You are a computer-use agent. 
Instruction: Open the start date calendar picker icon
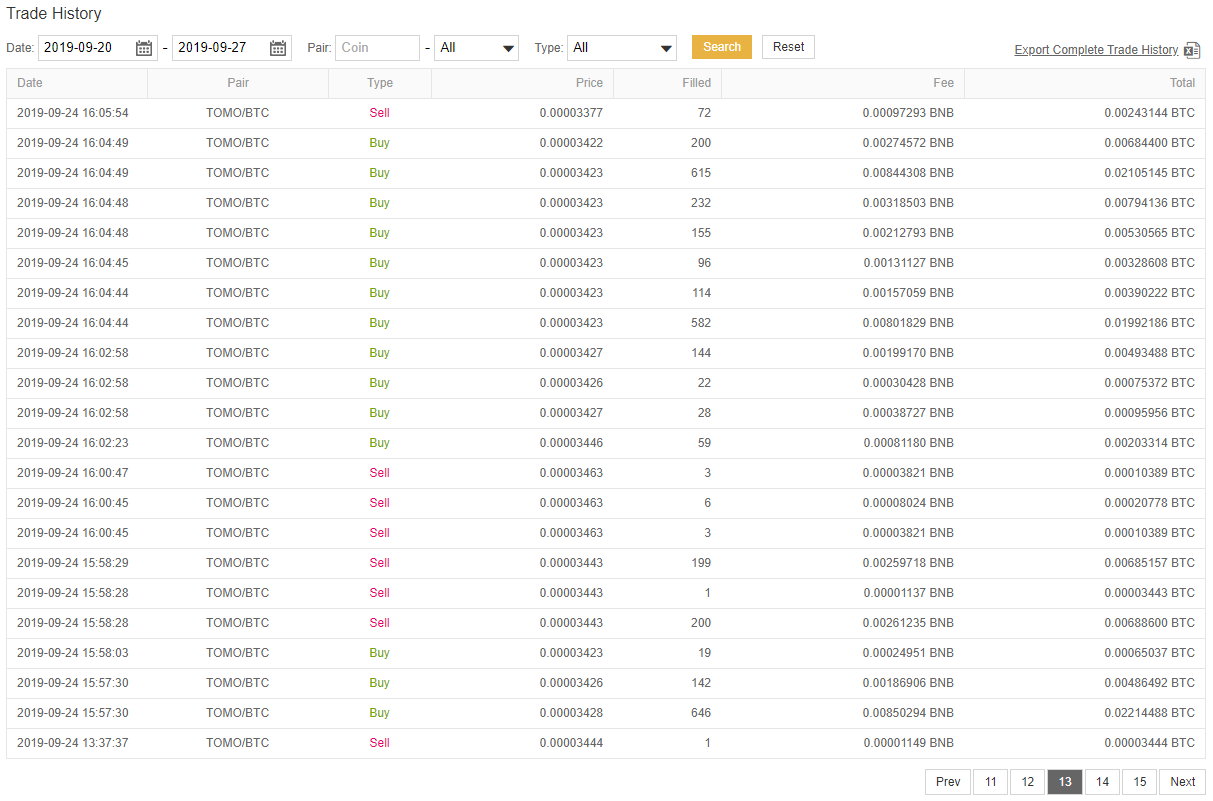click(144, 48)
